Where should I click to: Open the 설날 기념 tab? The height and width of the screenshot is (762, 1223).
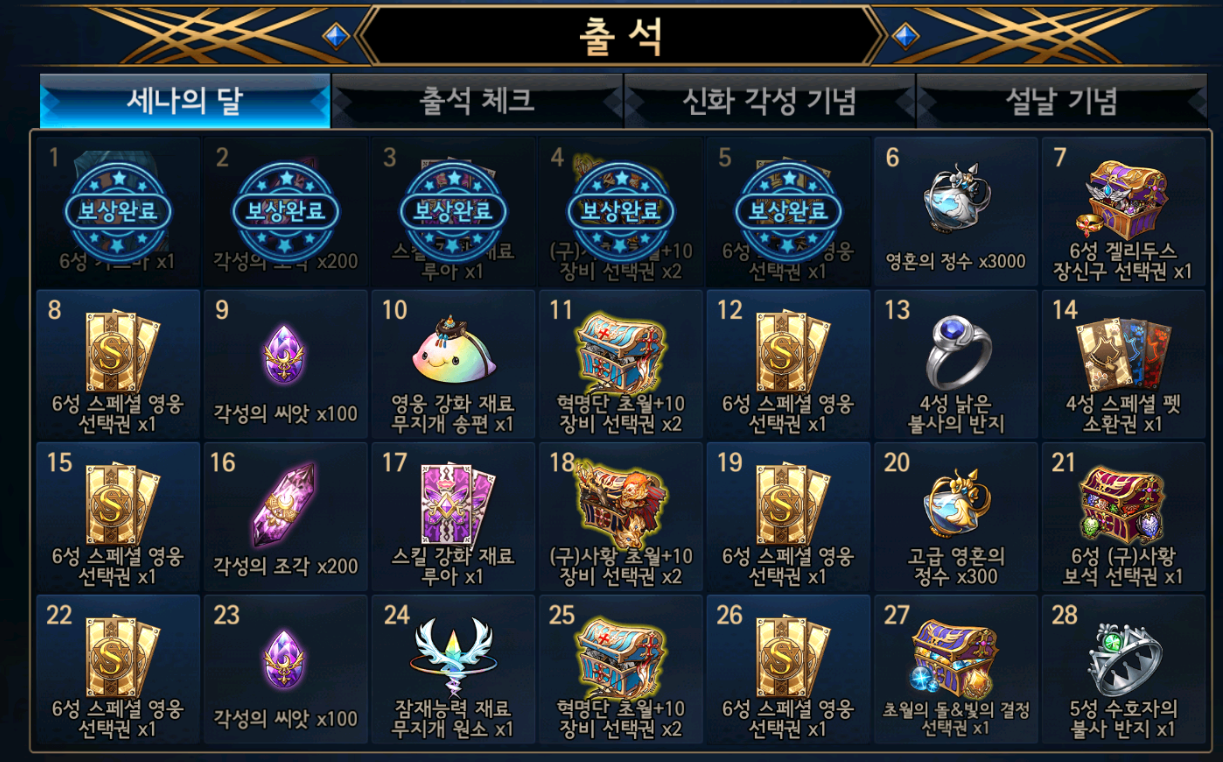tap(1061, 100)
